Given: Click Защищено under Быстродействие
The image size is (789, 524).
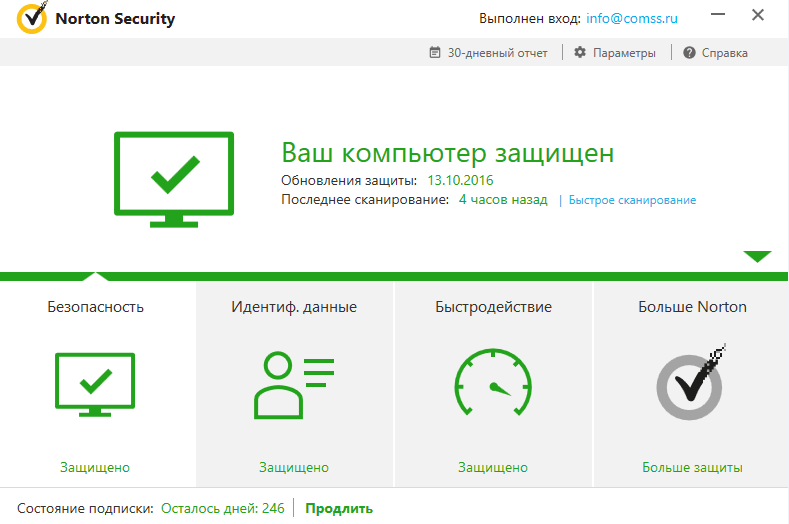Looking at the screenshot, I should pyautogui.click(x=493, y=467).
